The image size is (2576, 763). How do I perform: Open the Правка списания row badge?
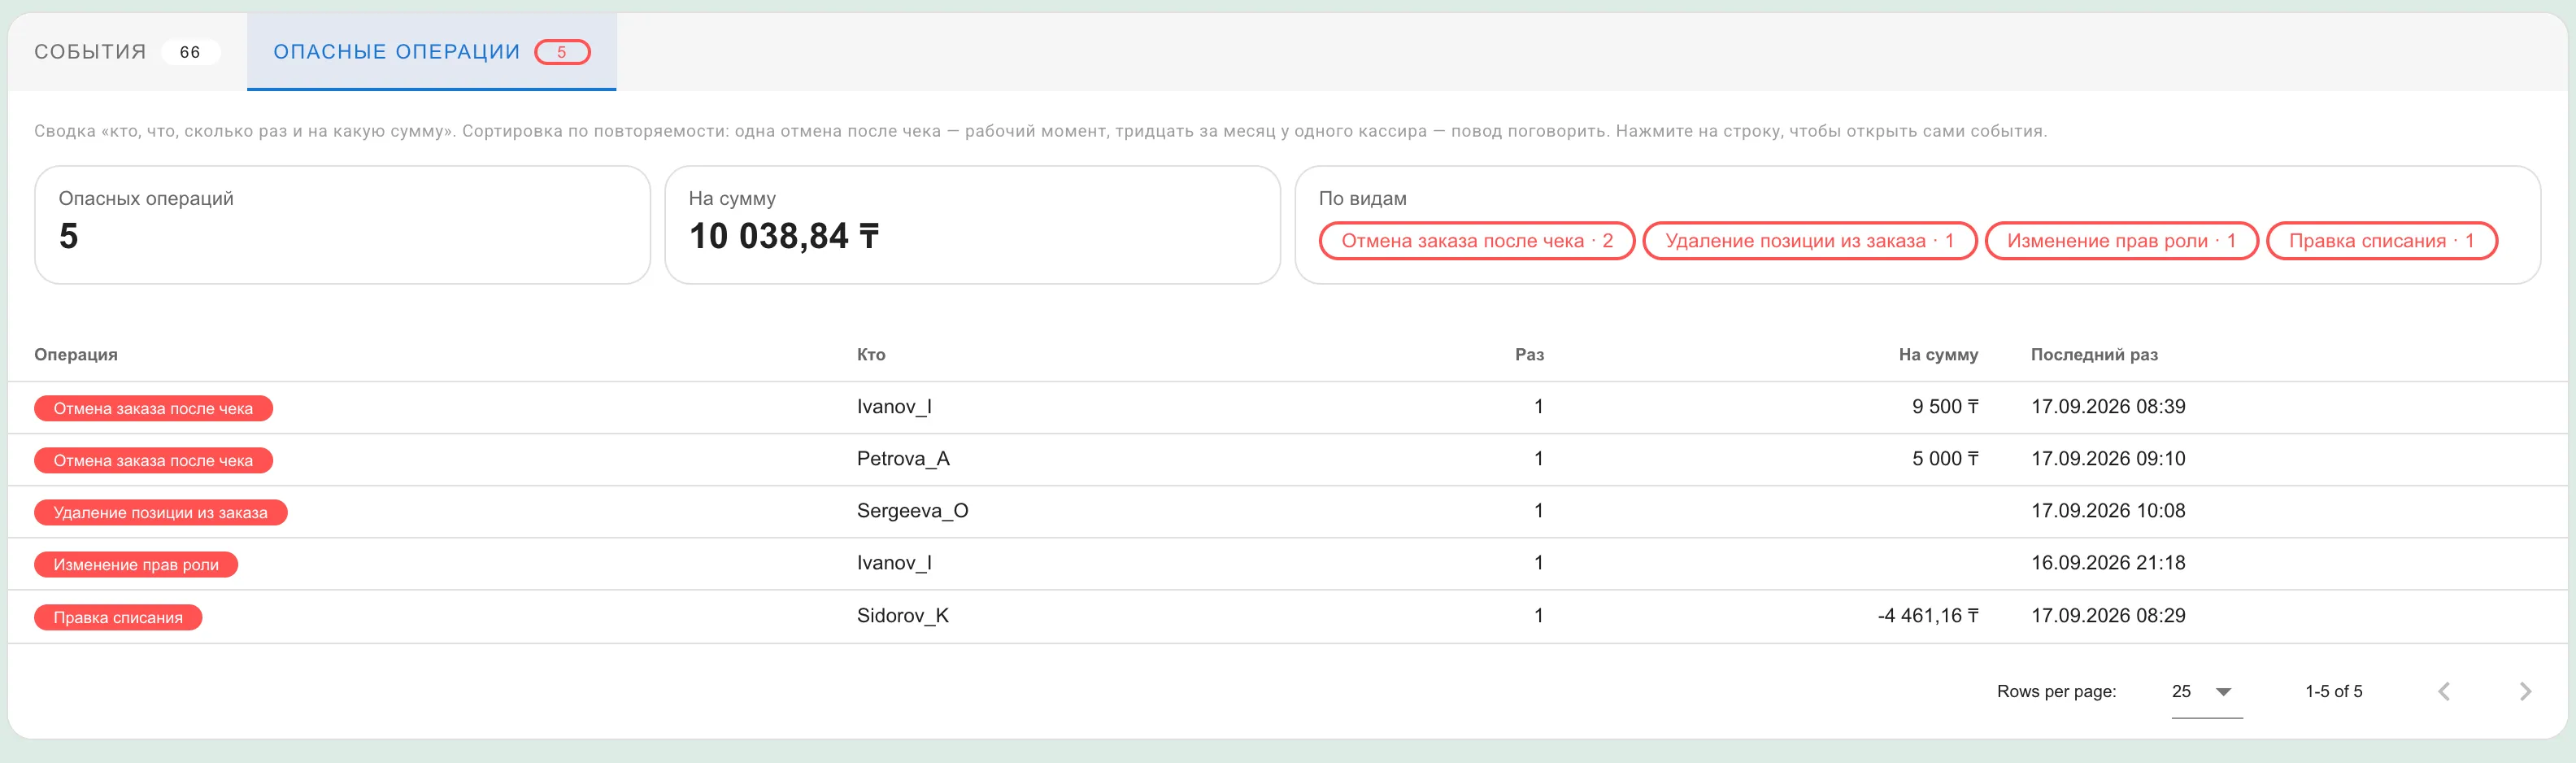point(118,617)
